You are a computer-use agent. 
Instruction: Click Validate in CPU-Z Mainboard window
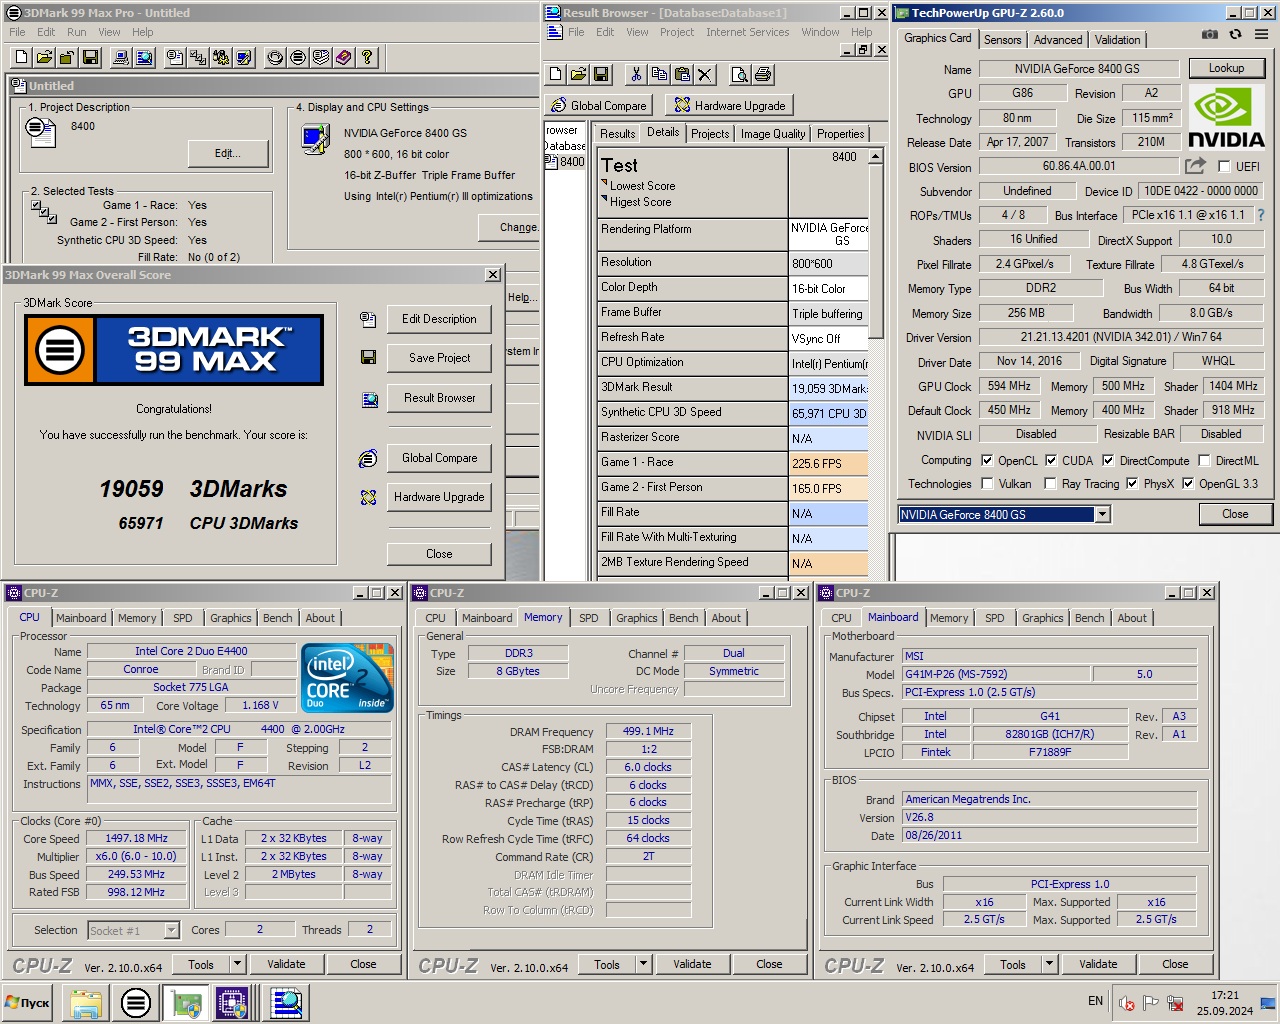[x=1098, y=964]
